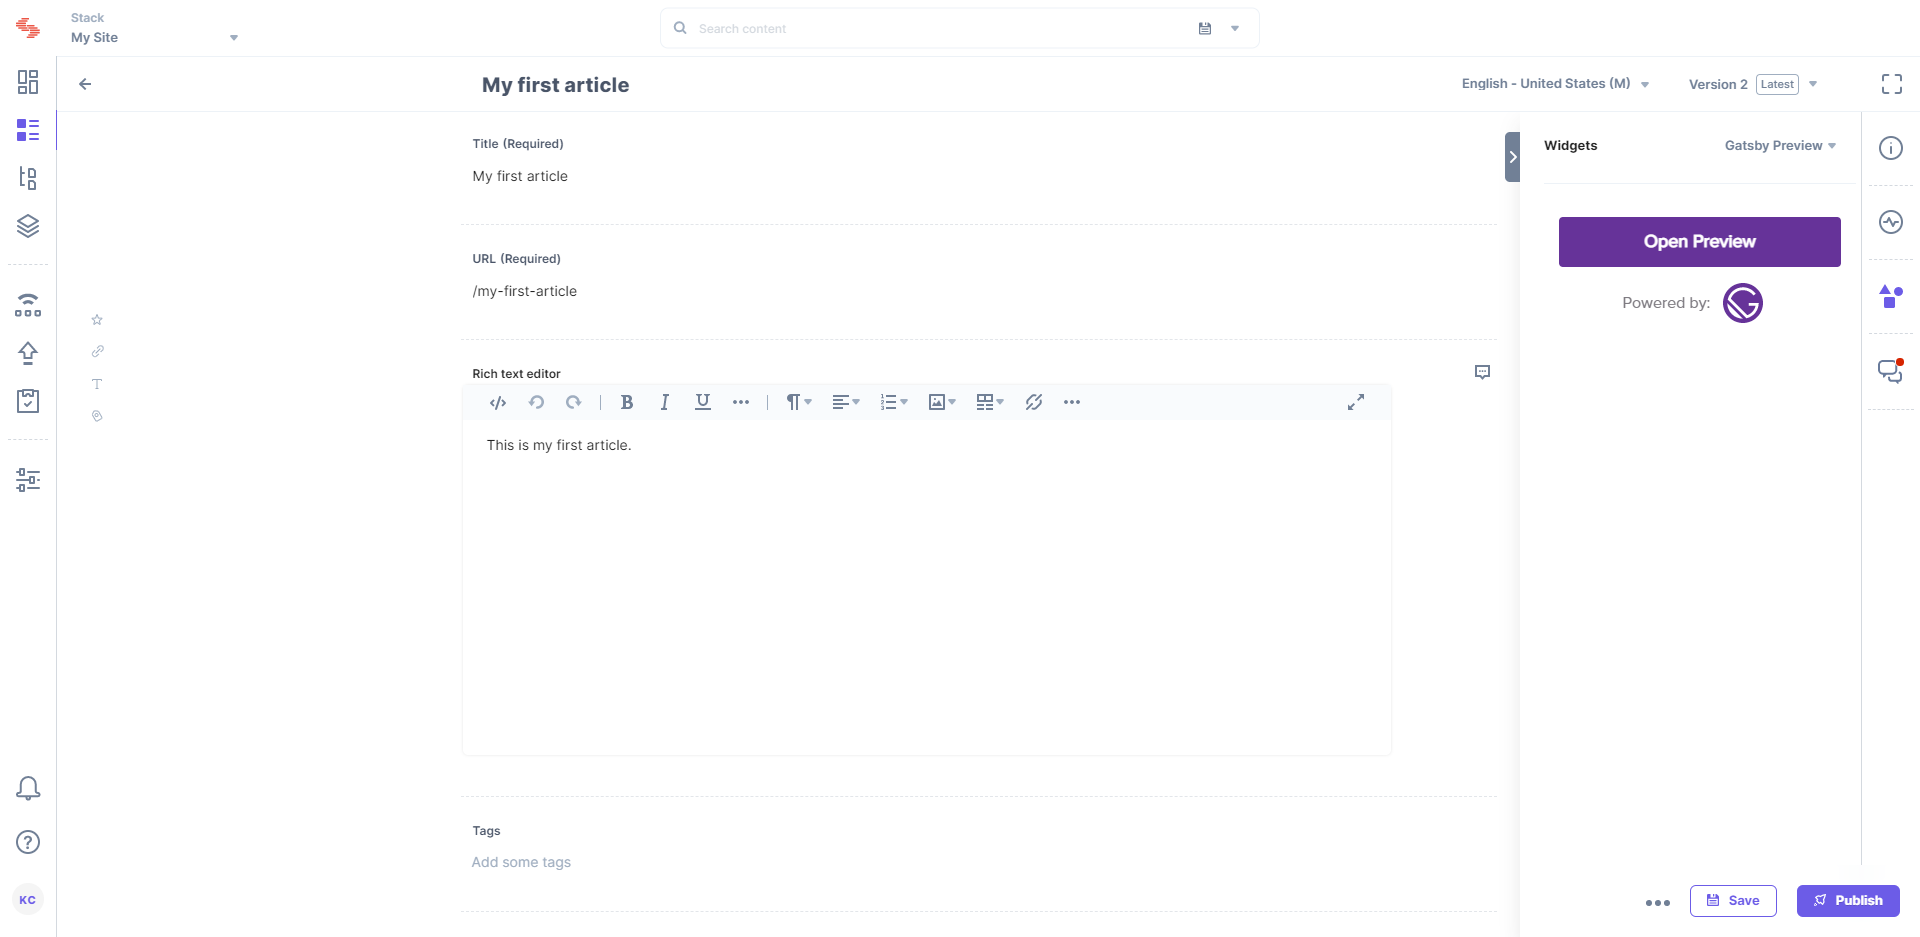Image resolution: width=1920 pixels, height=937 pixels.
Task: Open text alignment dropdown
Action: [846, 402]
